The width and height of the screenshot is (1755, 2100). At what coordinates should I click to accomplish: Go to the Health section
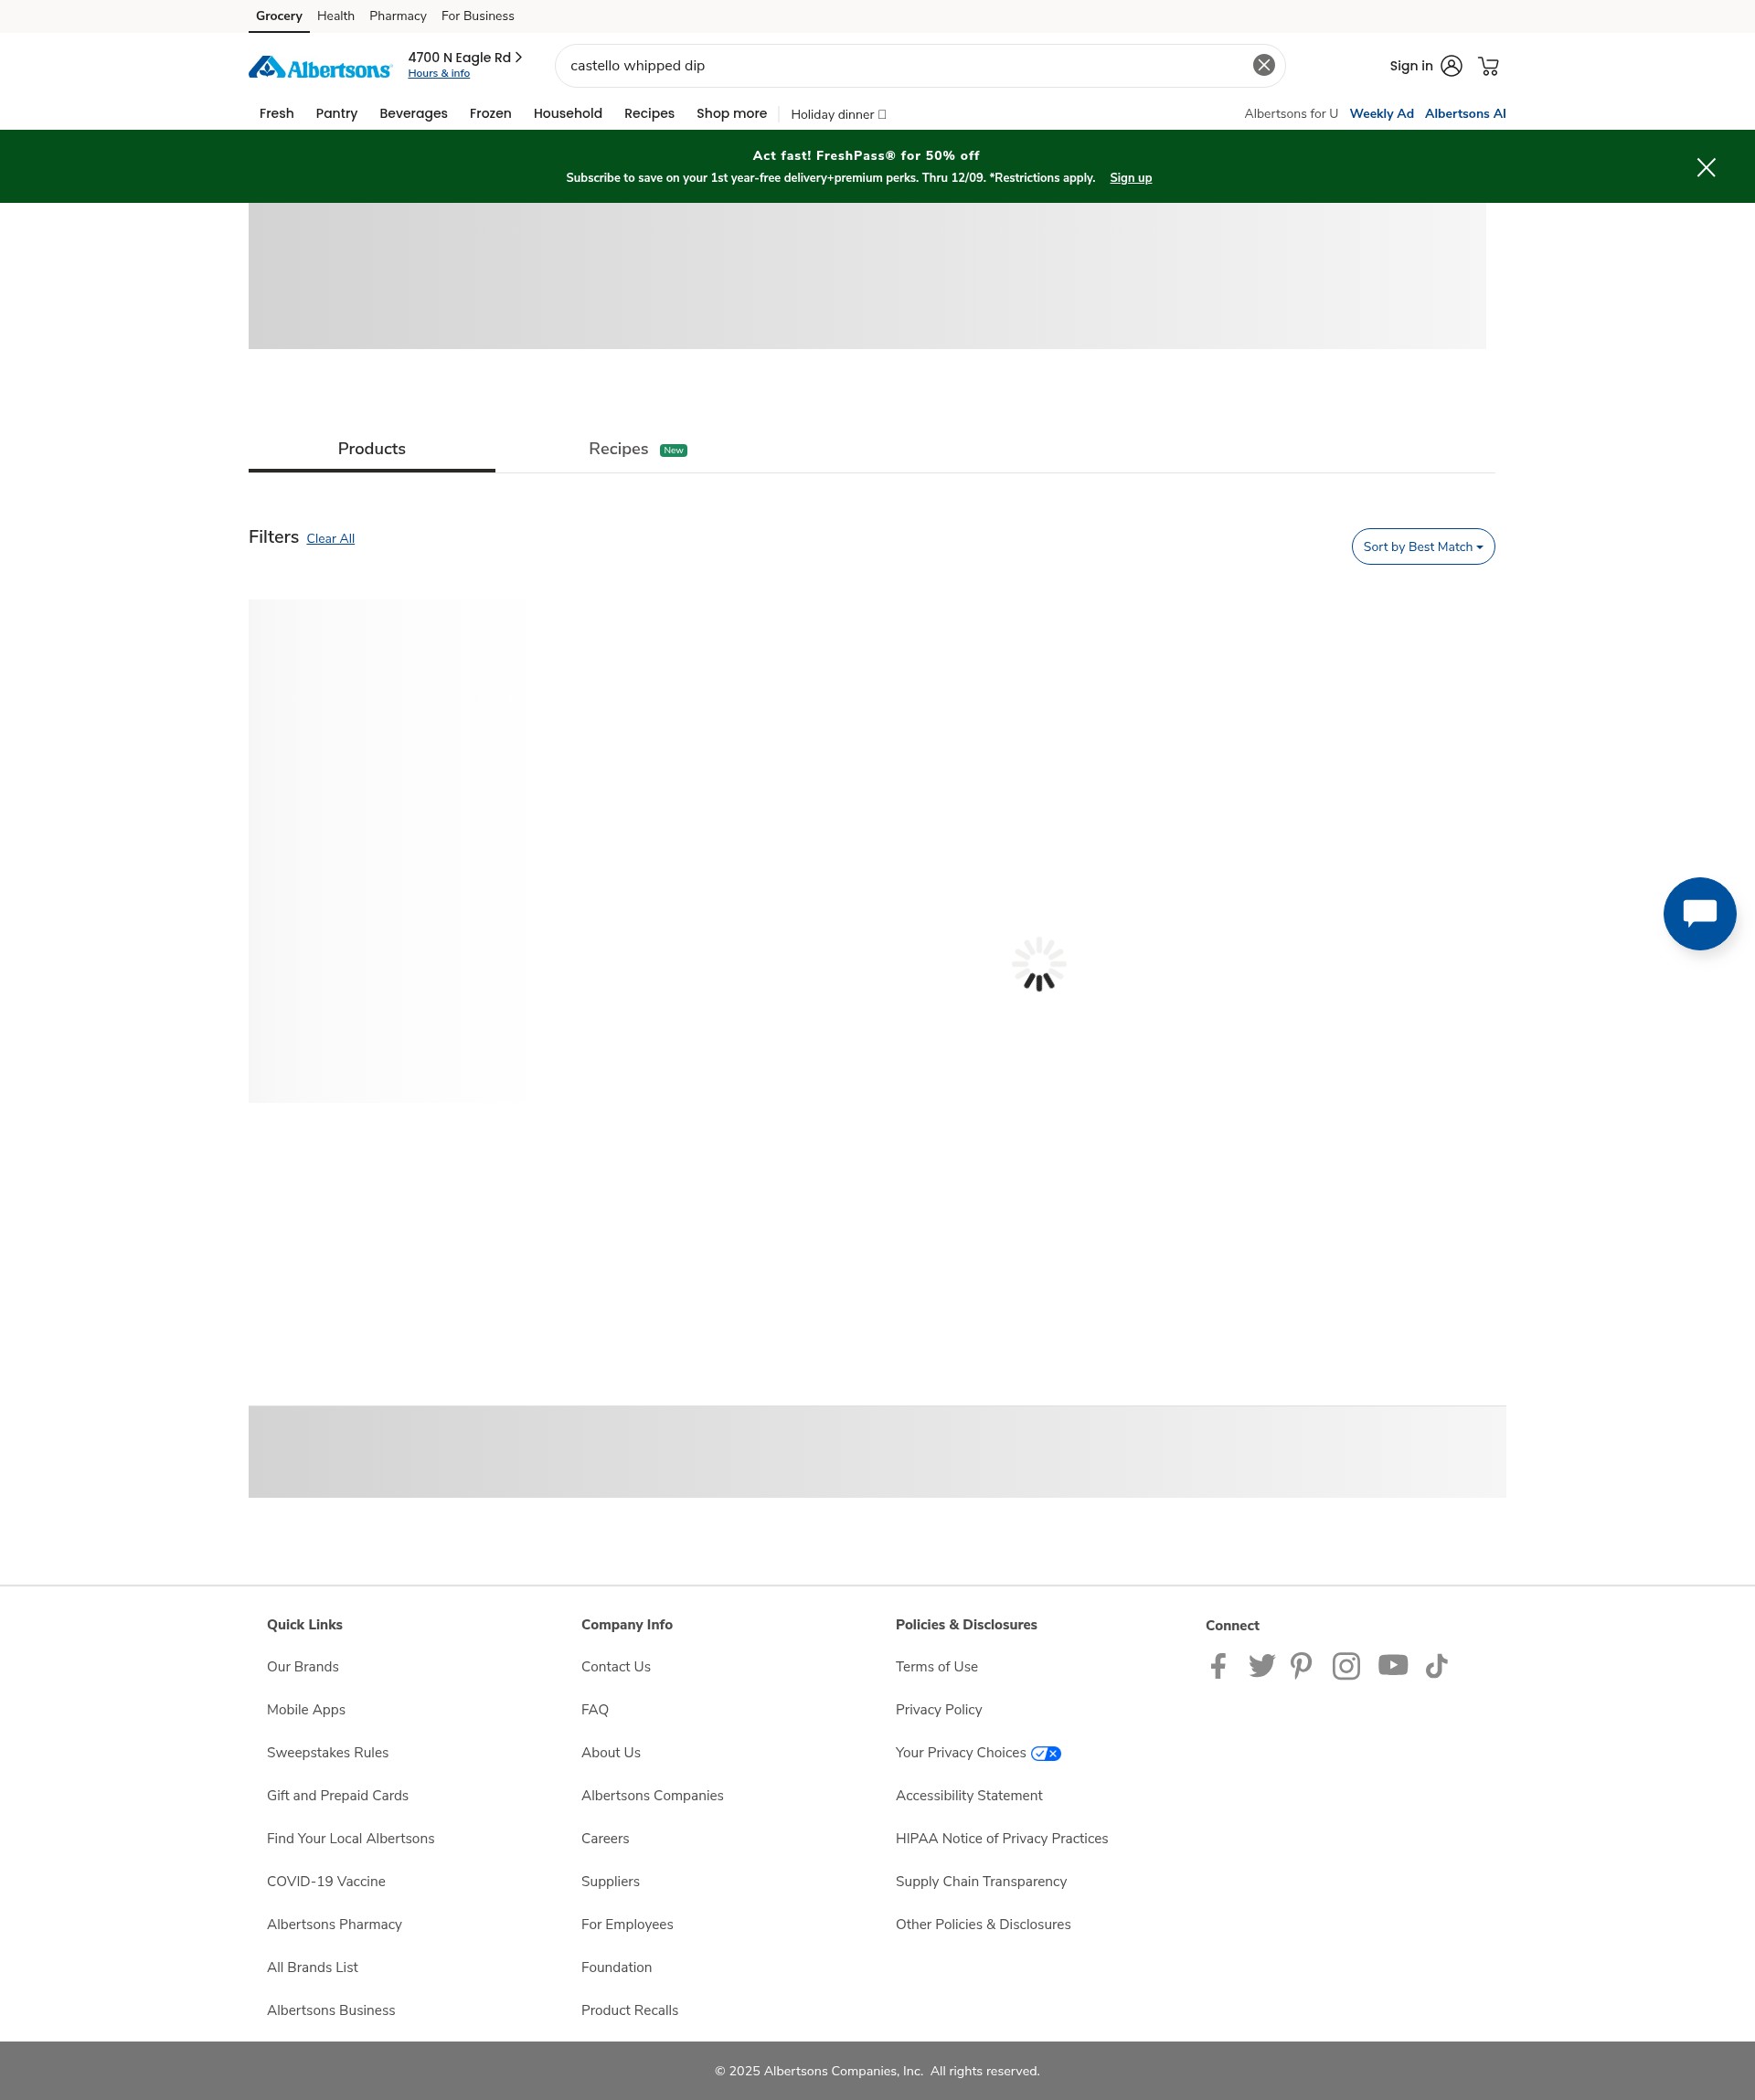[x=335, y=16]
